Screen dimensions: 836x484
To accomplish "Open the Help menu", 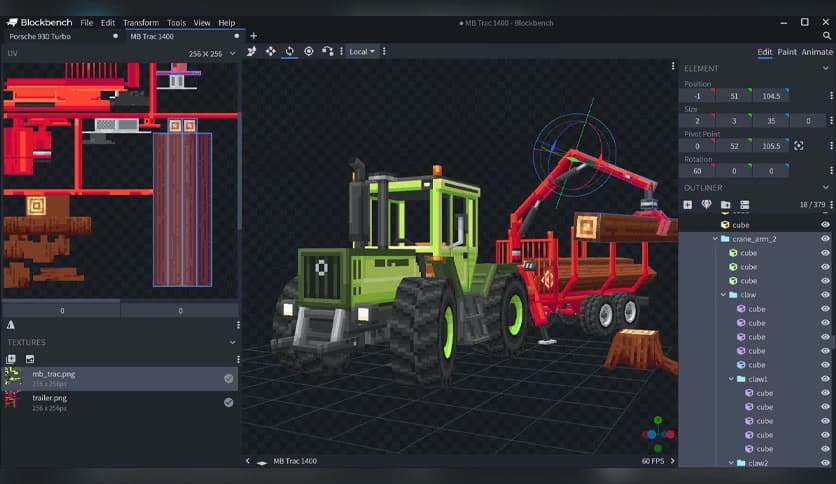I will 227,22.
